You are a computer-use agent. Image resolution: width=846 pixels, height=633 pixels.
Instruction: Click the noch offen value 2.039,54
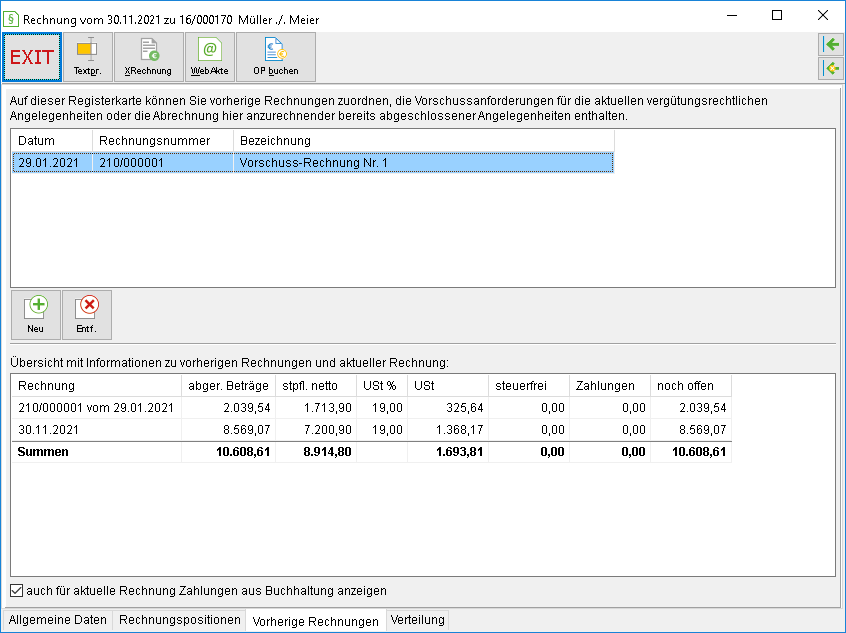tap(702, 407)
